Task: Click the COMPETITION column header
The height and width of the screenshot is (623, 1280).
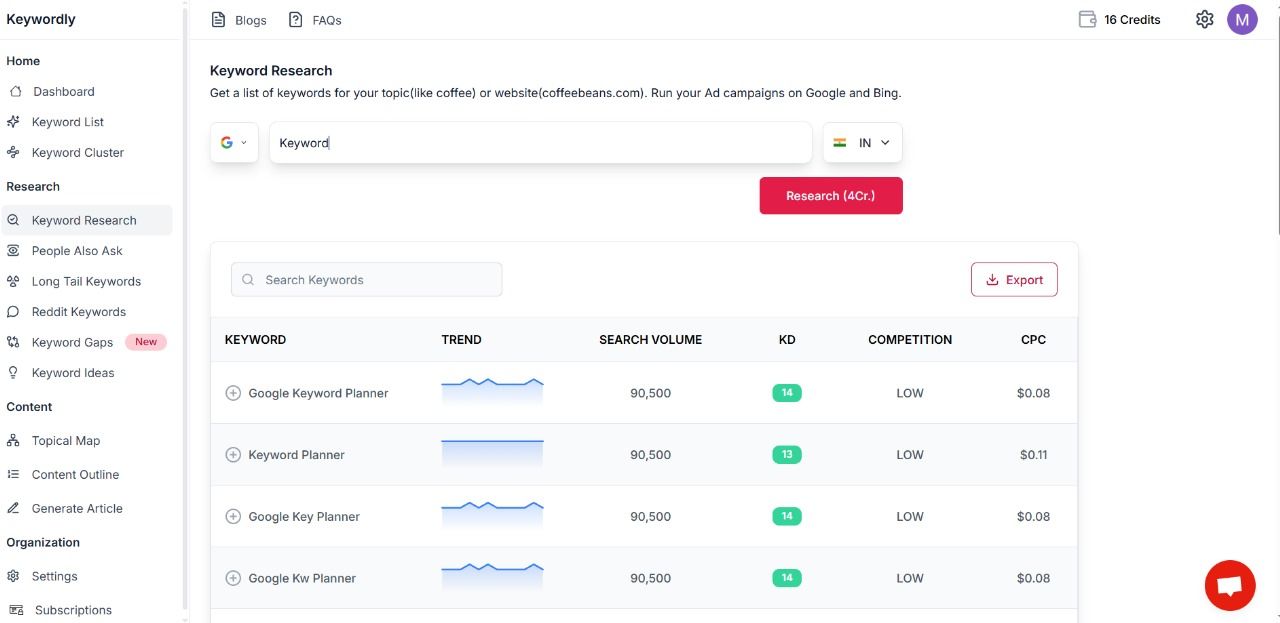Action: pos(910,340)
